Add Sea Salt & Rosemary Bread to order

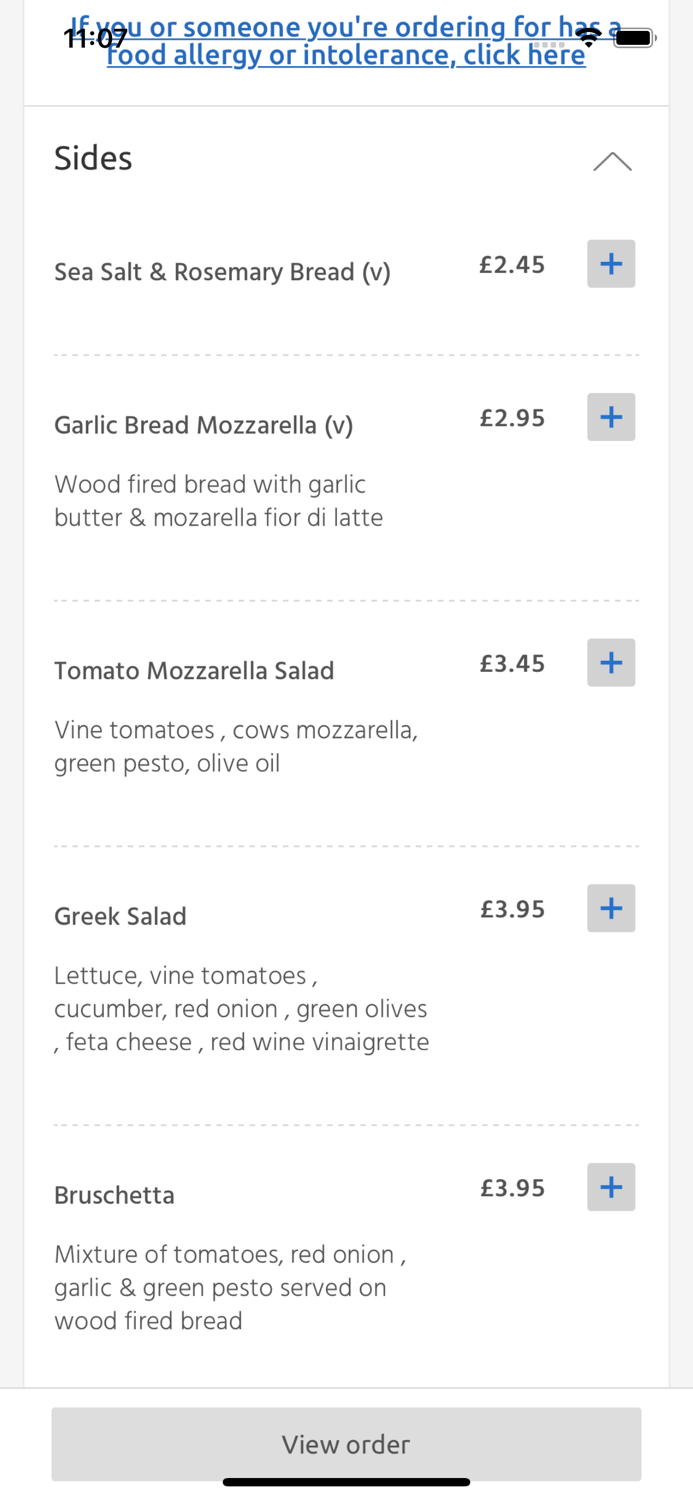[611, 263]
